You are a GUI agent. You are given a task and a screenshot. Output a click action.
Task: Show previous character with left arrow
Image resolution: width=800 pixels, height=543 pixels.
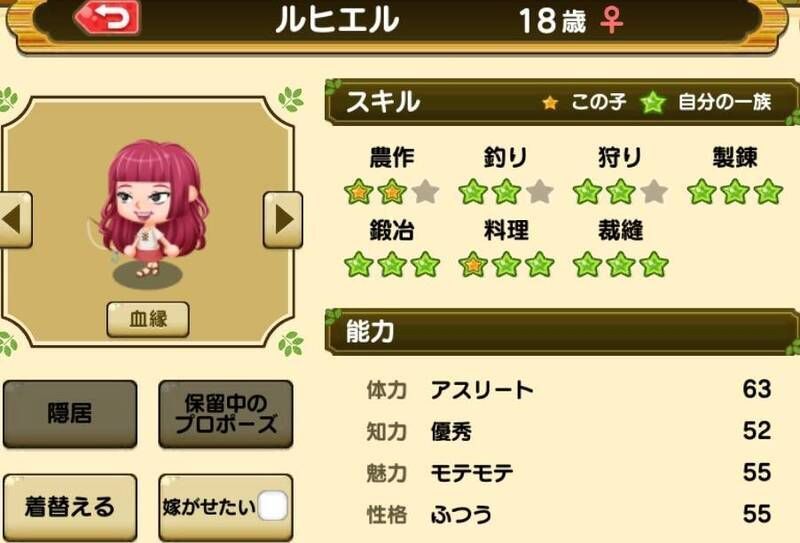[15, 220]
